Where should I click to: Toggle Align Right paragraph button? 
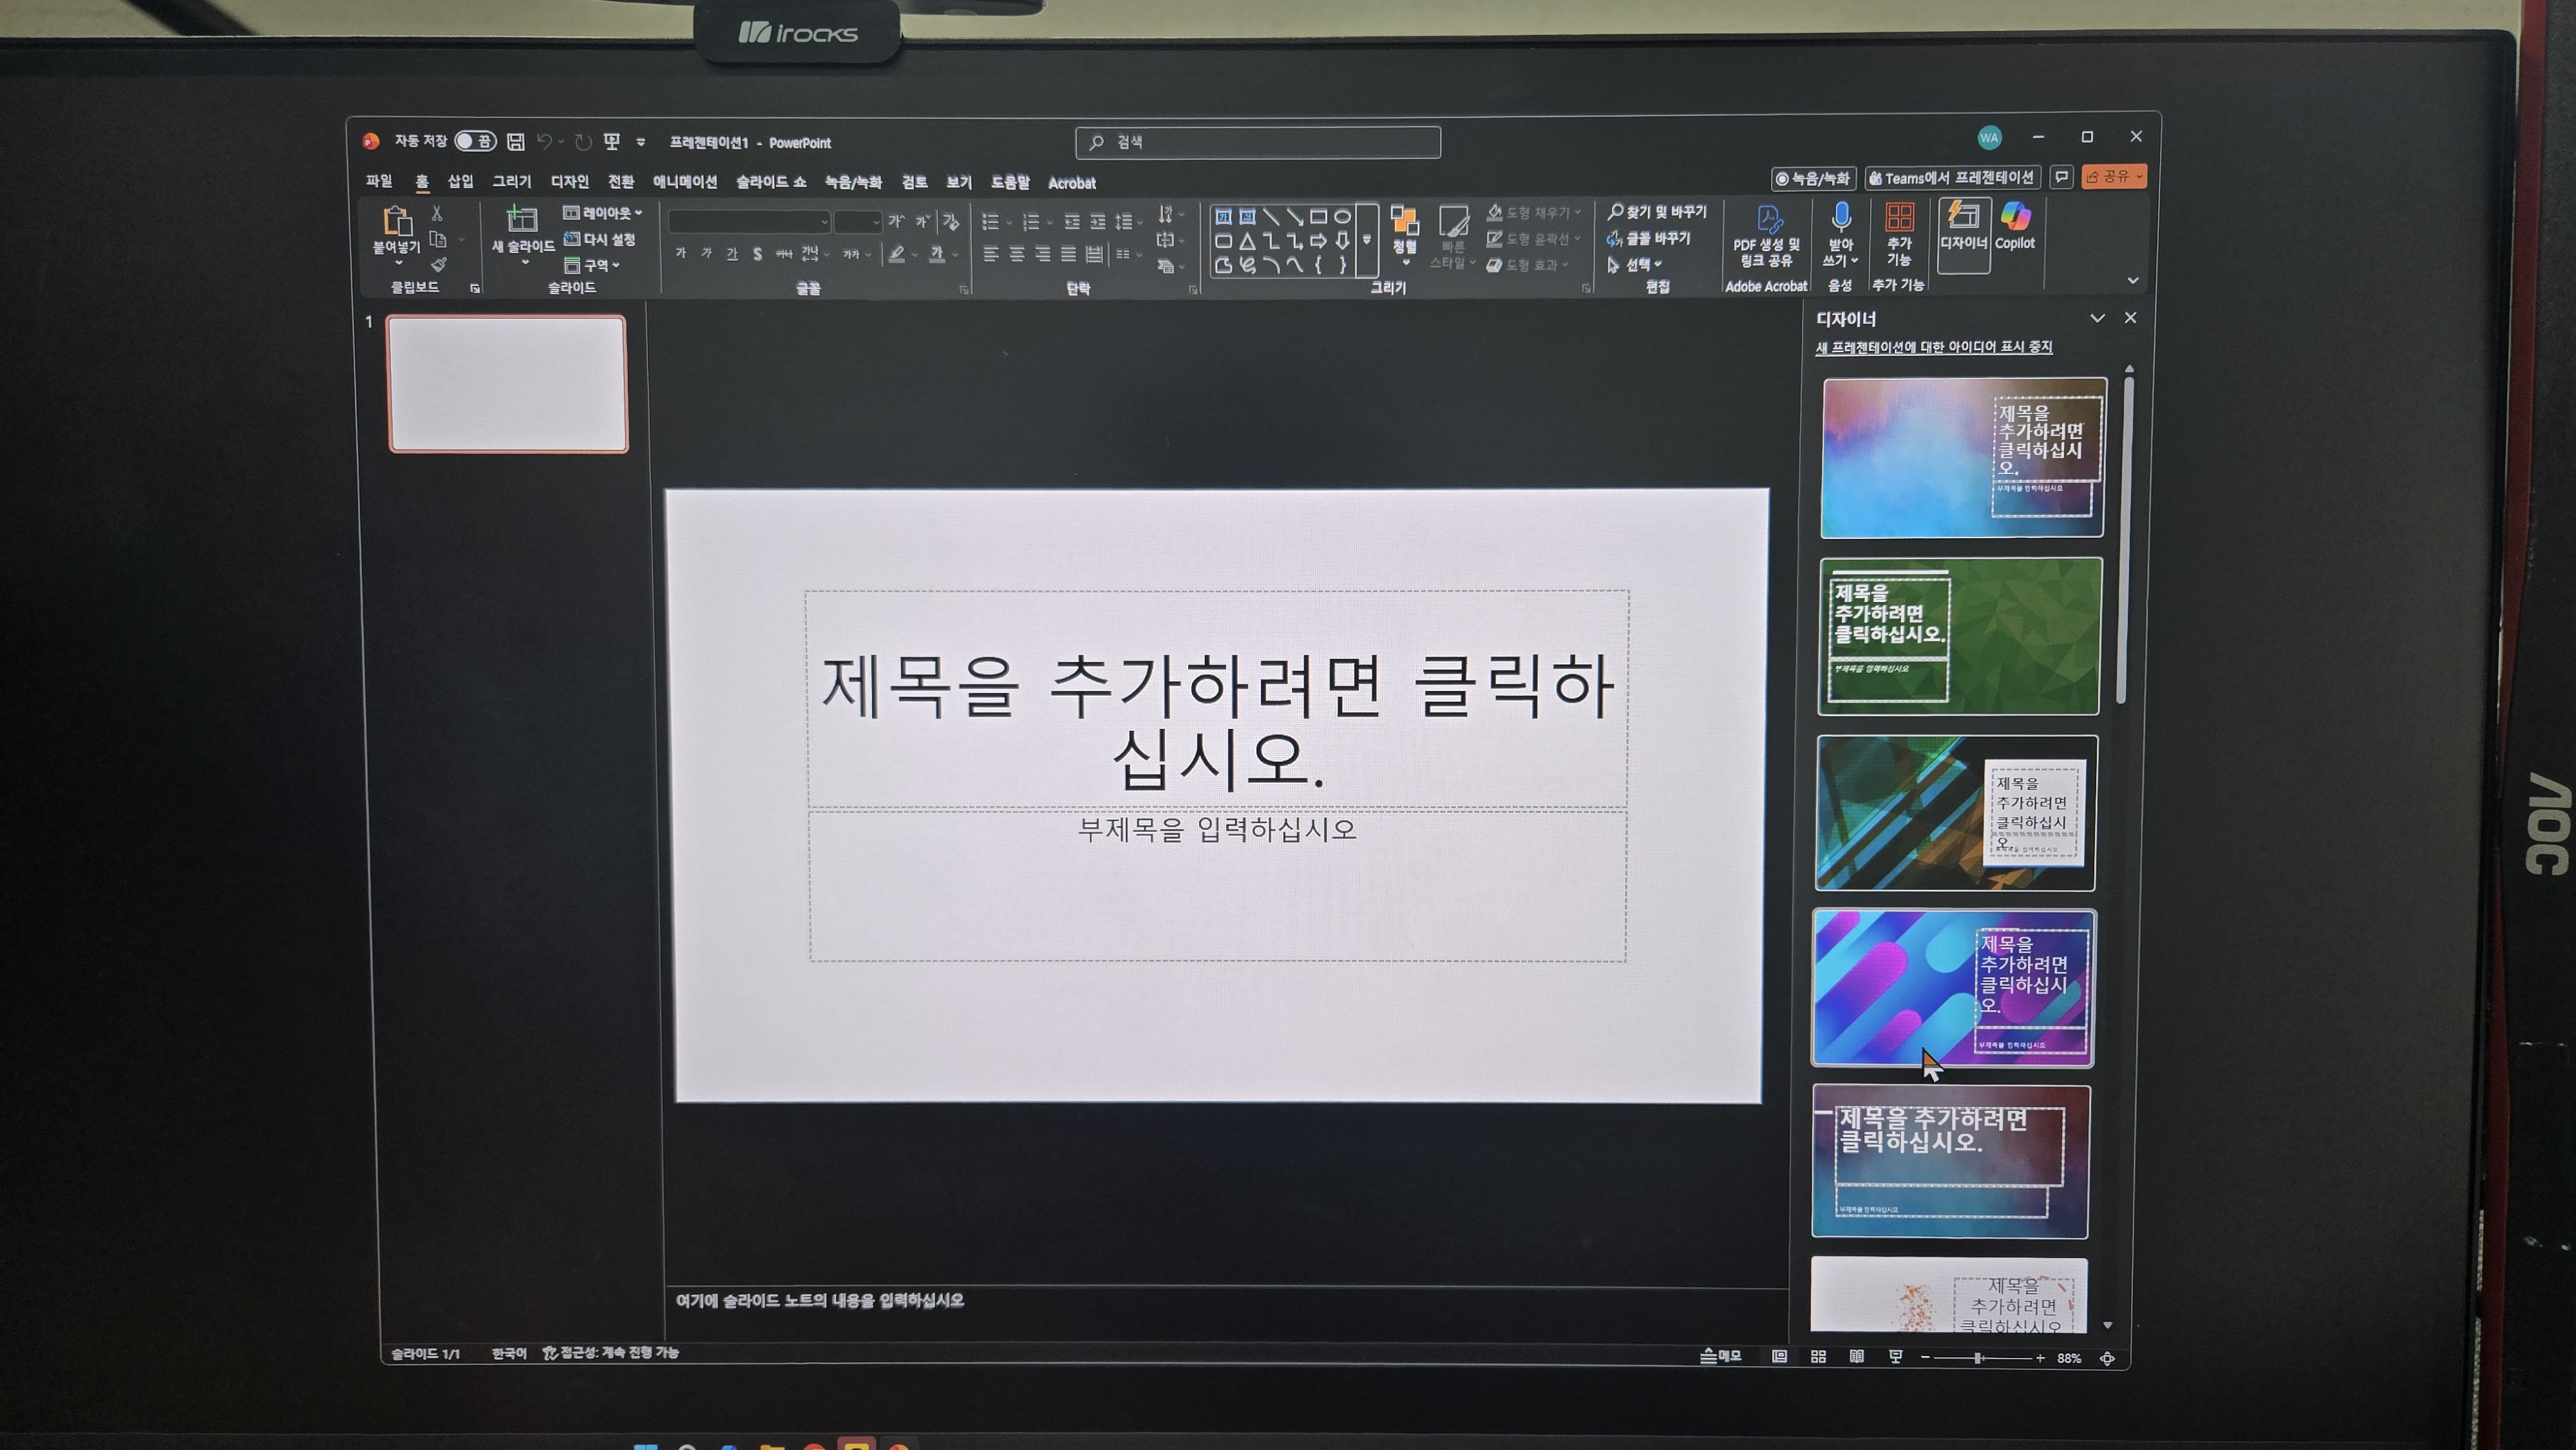click(1043, 254)
